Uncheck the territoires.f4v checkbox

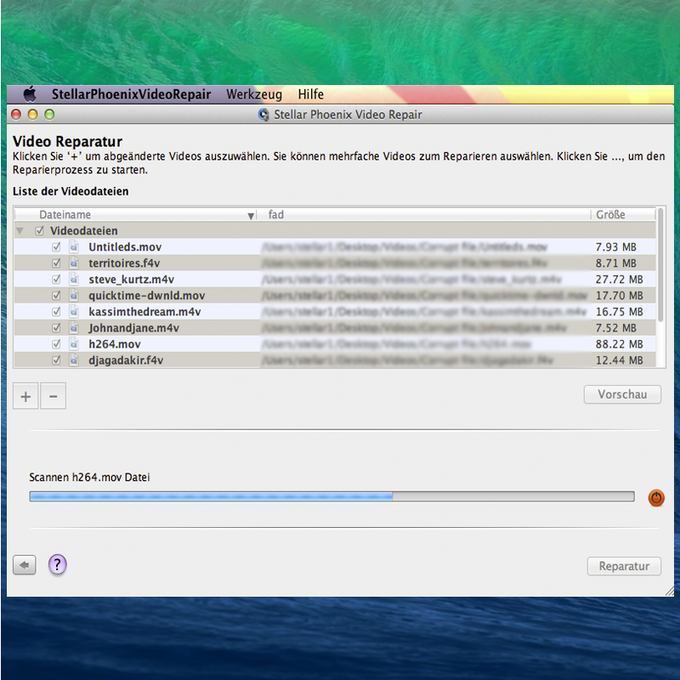56,263
